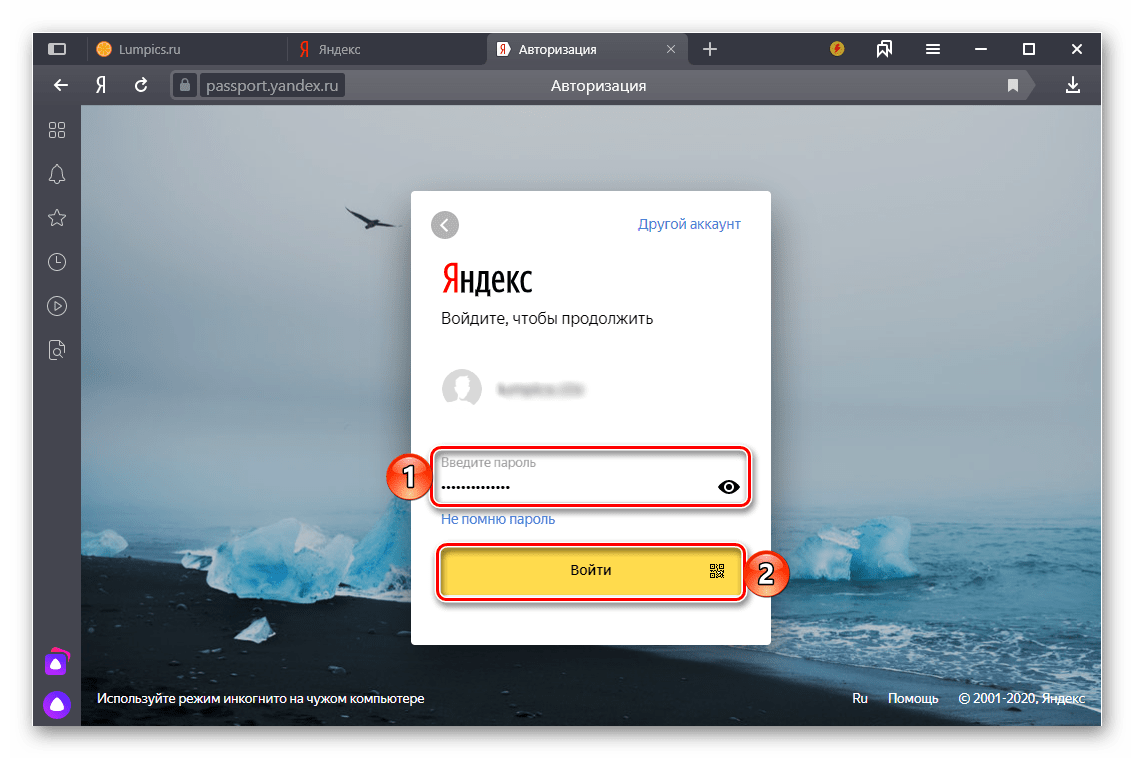Open the browser hamburger menu
1134x758 pixels.
[x=932, y=49]
